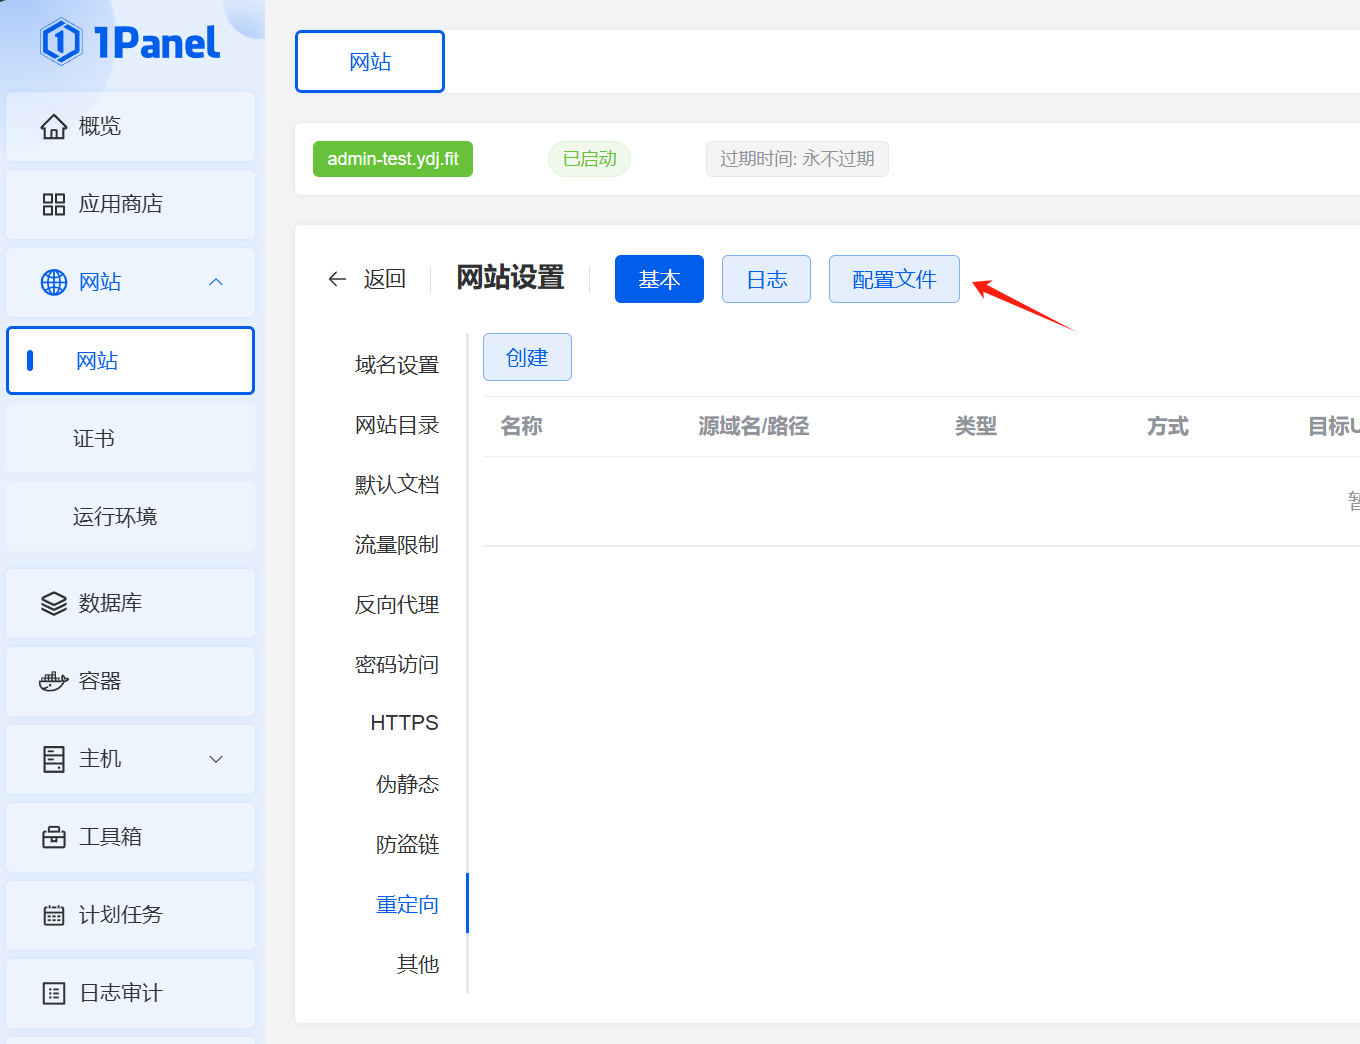Click the grid icon beside 应用商店

[54, 204]
